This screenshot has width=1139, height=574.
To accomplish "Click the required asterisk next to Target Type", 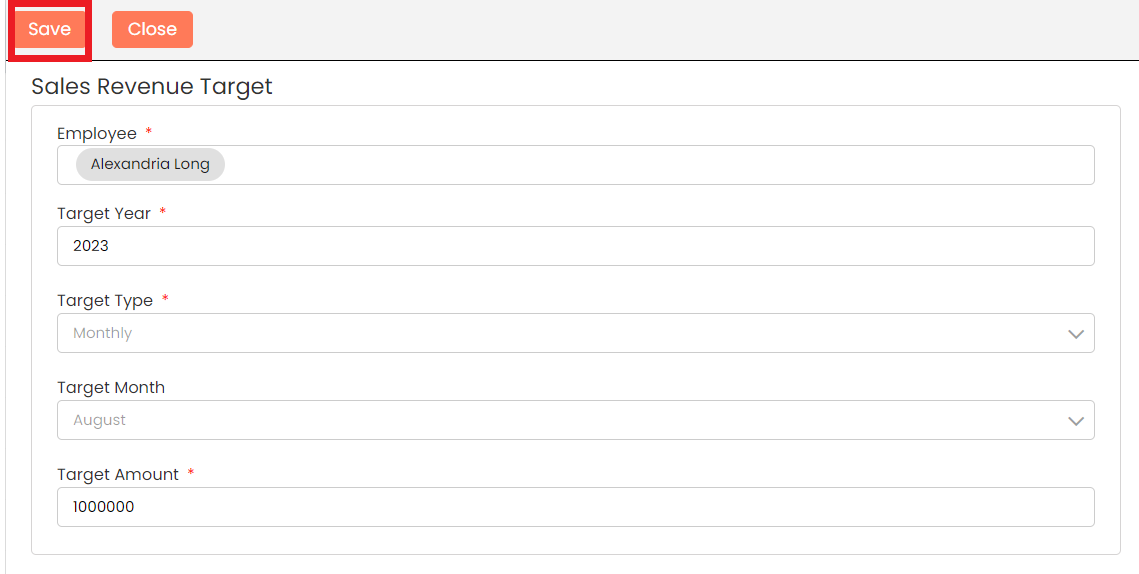I will (x=165, y=299).
